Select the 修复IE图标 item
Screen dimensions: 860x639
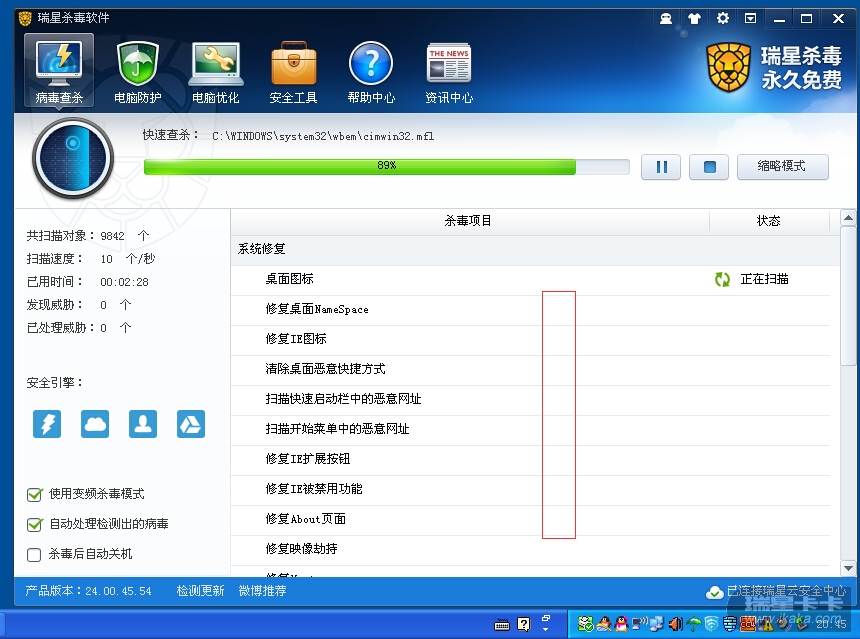[530, 339]
